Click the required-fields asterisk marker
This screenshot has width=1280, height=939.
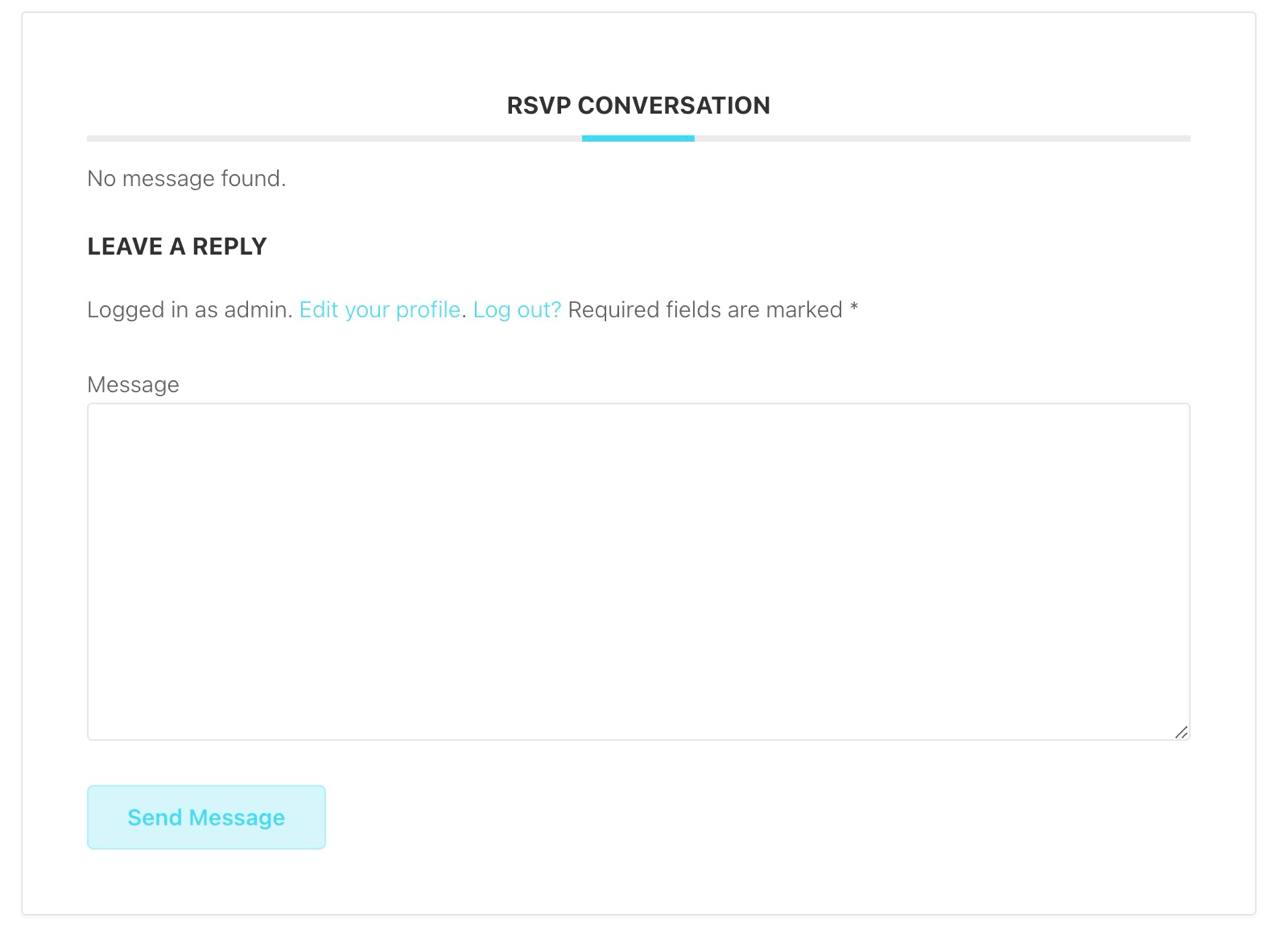click(853, 310)
